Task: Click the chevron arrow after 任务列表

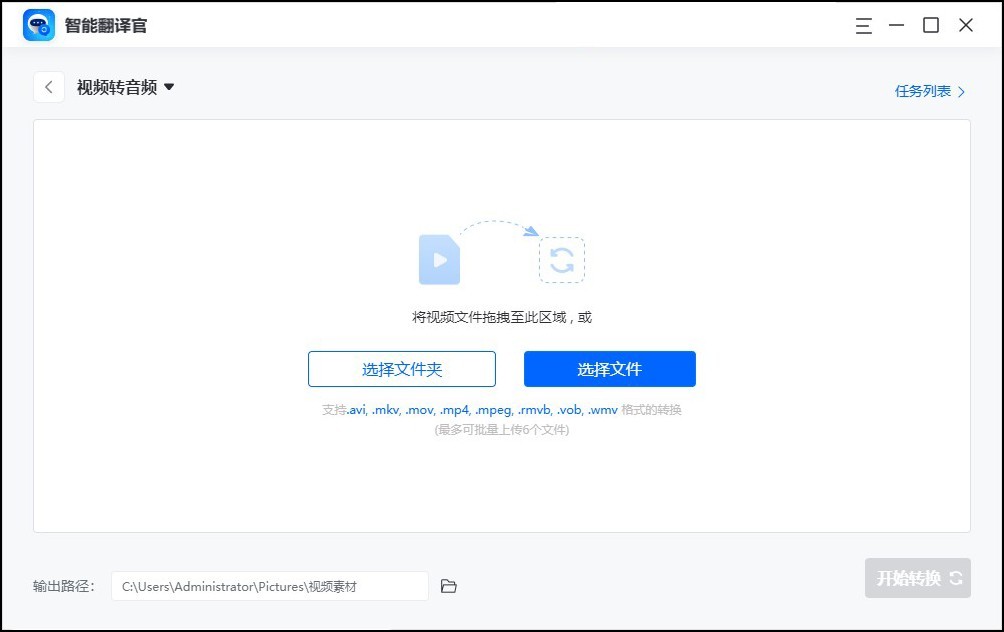Action: pos(962,89)
